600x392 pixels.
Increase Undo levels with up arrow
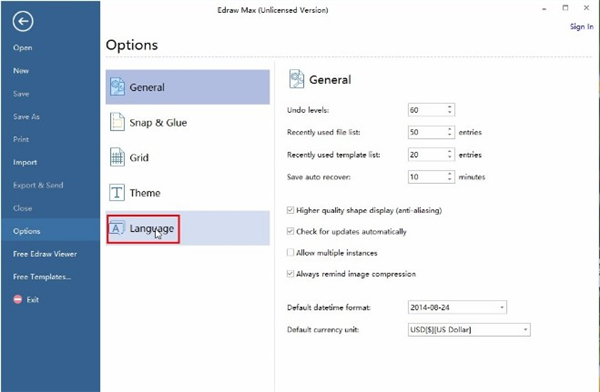tap(450, 107)
